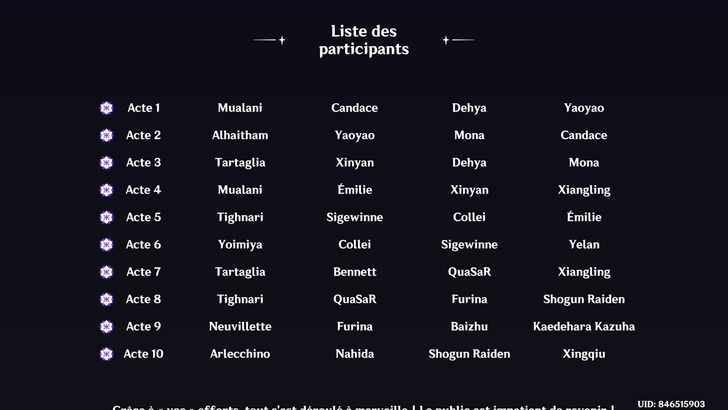This screenshot has height=410, width=728.
Task: Click the purple icon beside Acte 8
Action: (107, 299)
